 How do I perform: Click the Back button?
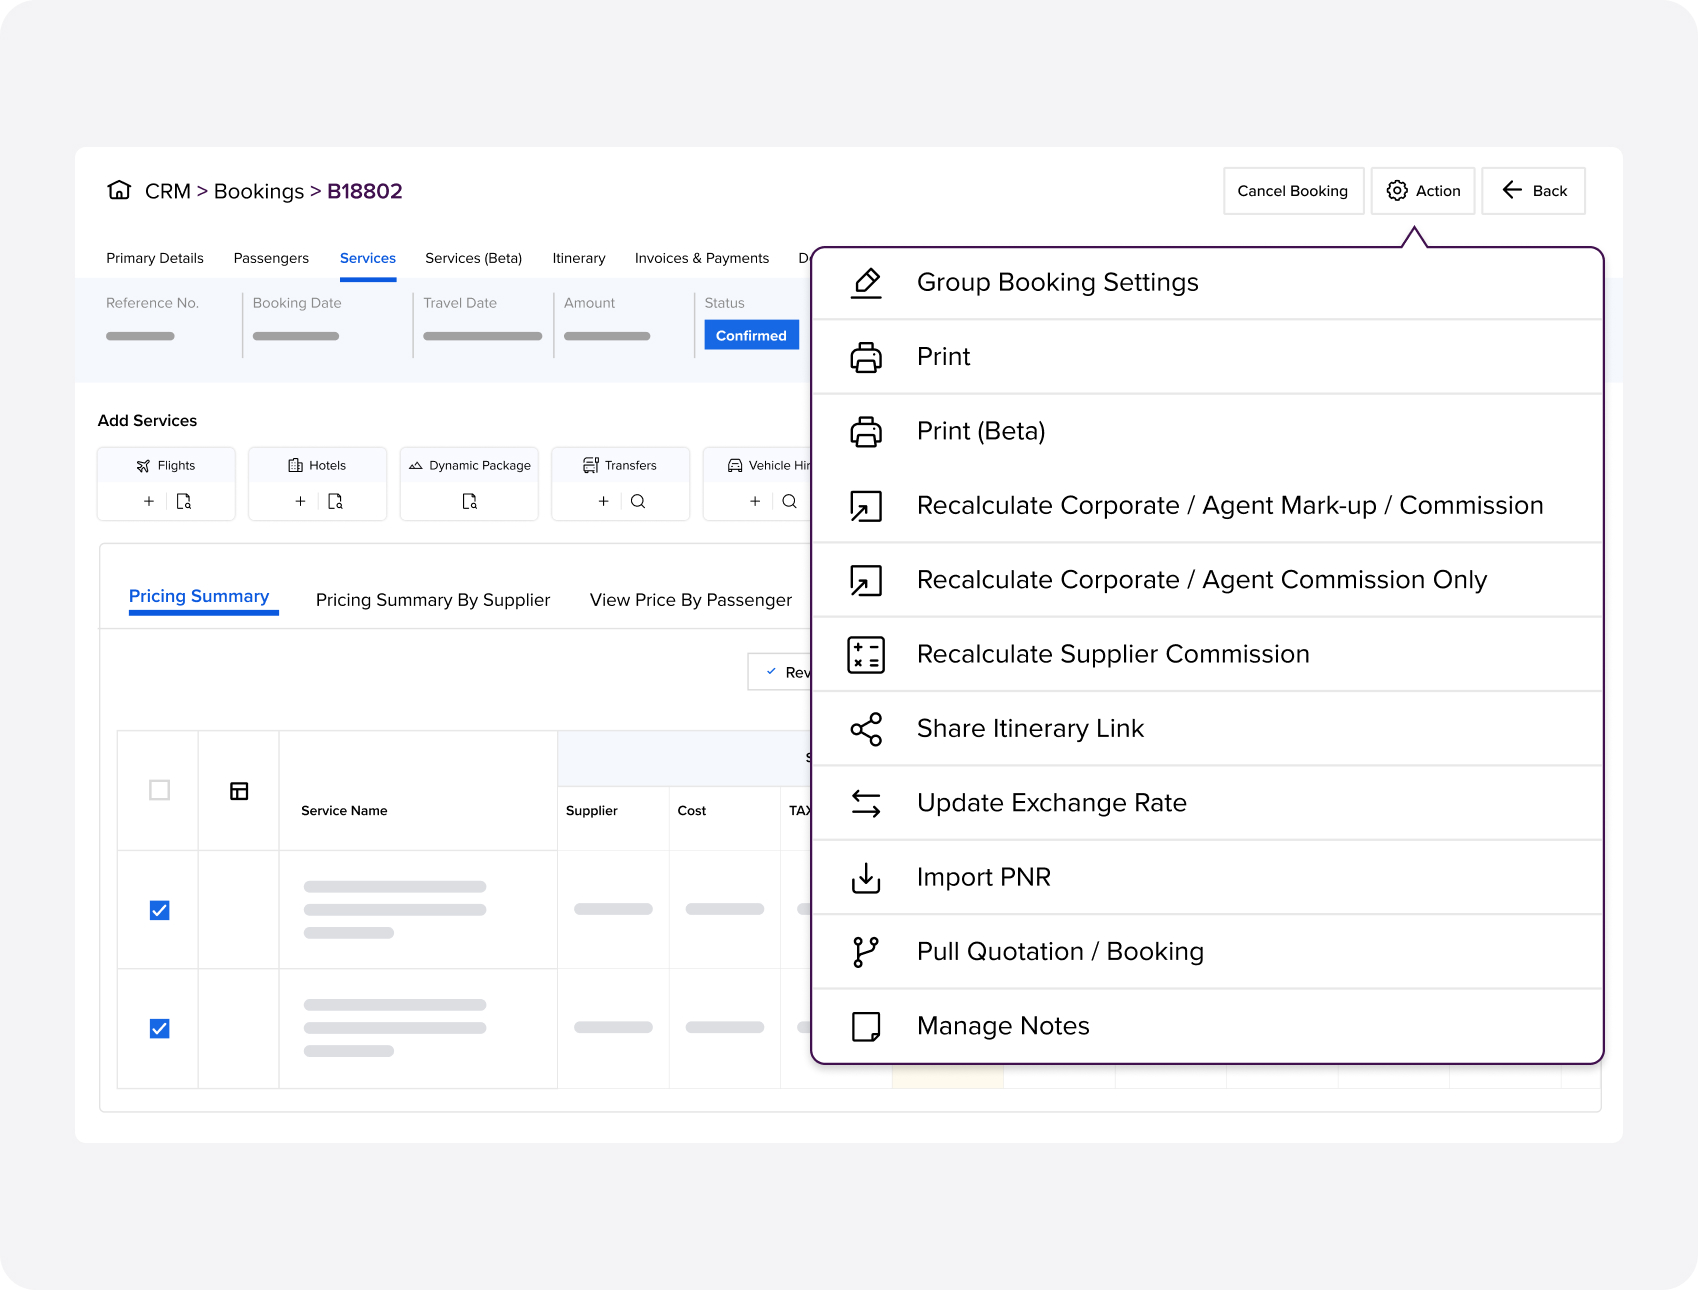[1533, 190]
